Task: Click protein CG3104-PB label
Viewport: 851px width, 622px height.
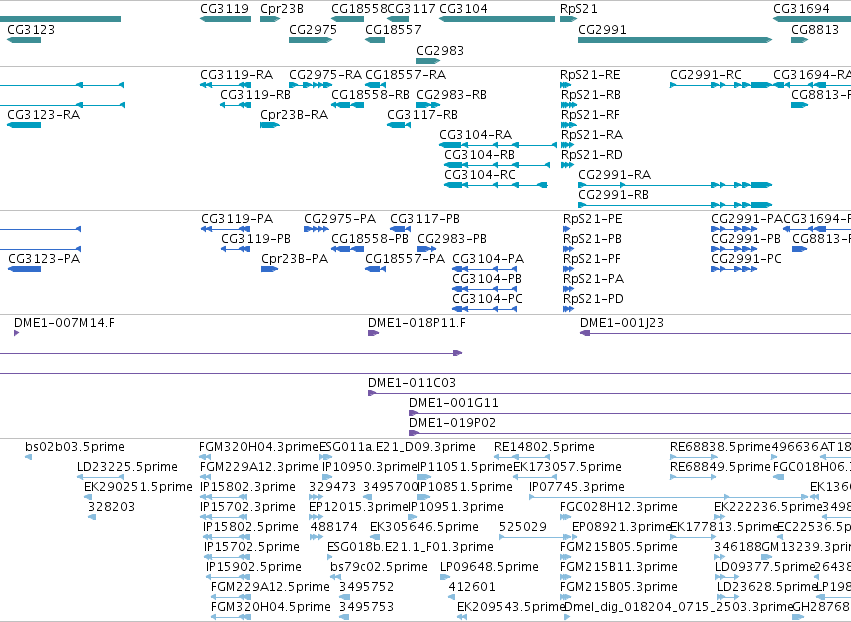Action: point(487,279)
